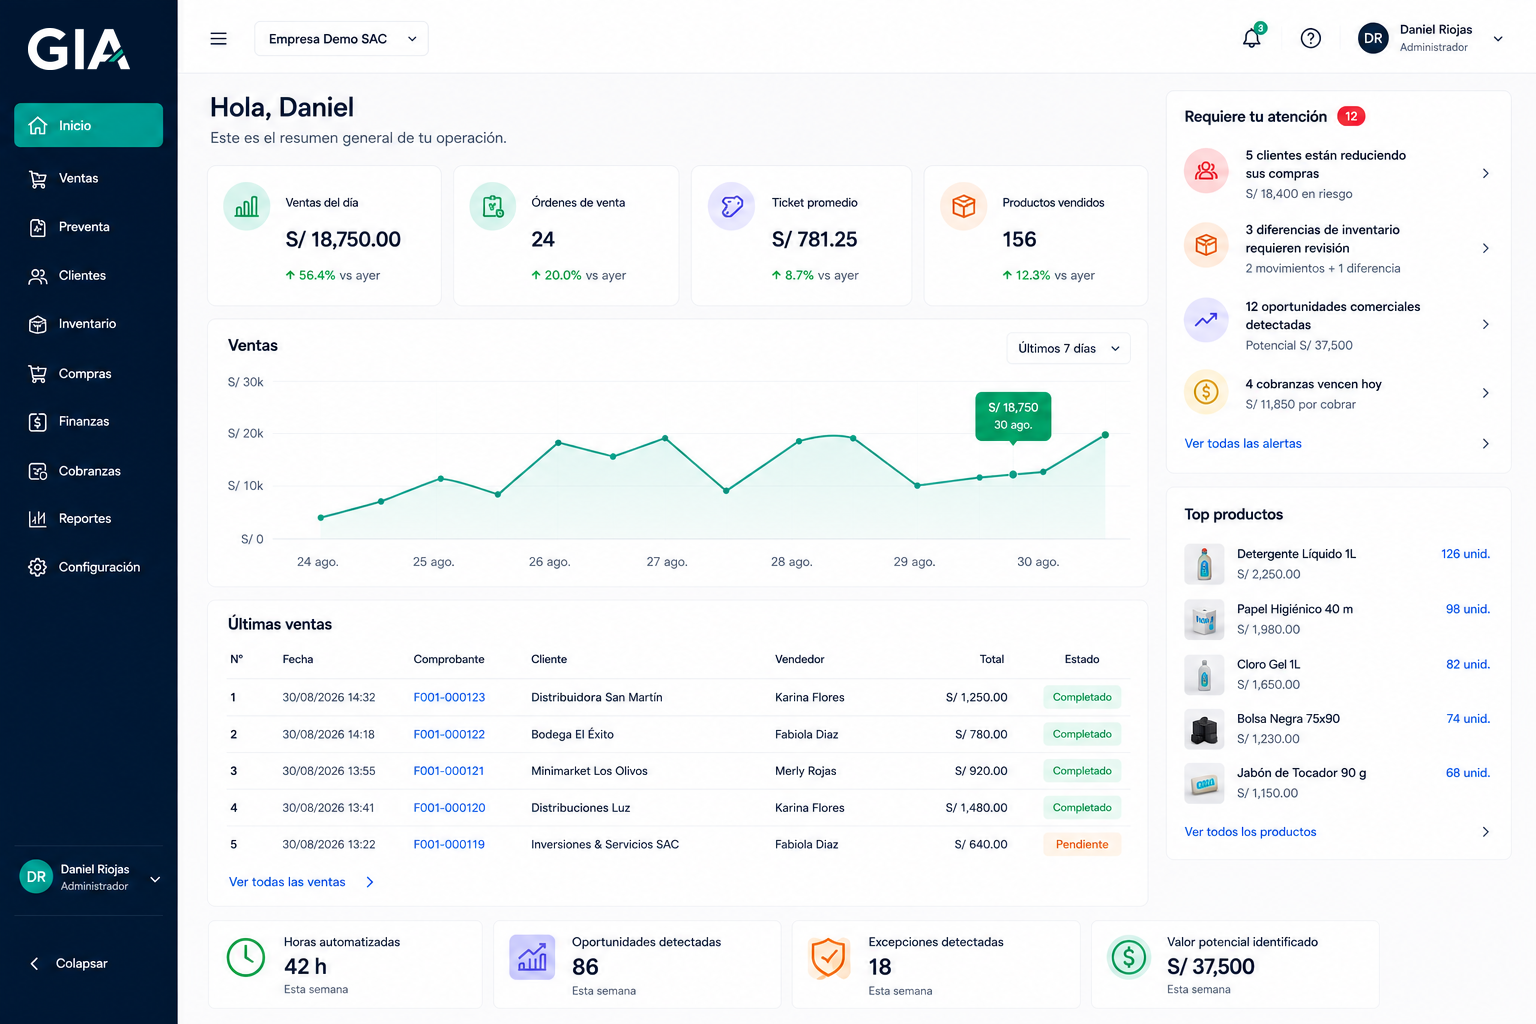The width and height of the screenshot is (1536, 1024).
Task: Click Ver todas las alertas link
Action: tap(1243, 443)
